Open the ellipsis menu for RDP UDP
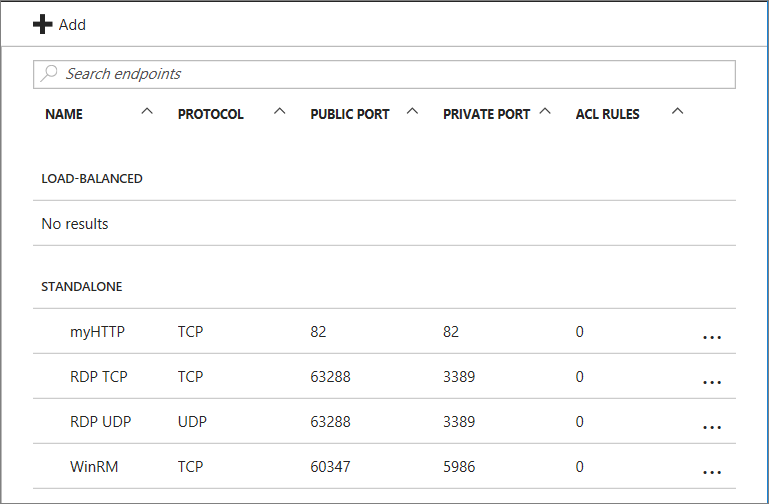The height and width of the screenshot is (504, 769). (712, 428)
